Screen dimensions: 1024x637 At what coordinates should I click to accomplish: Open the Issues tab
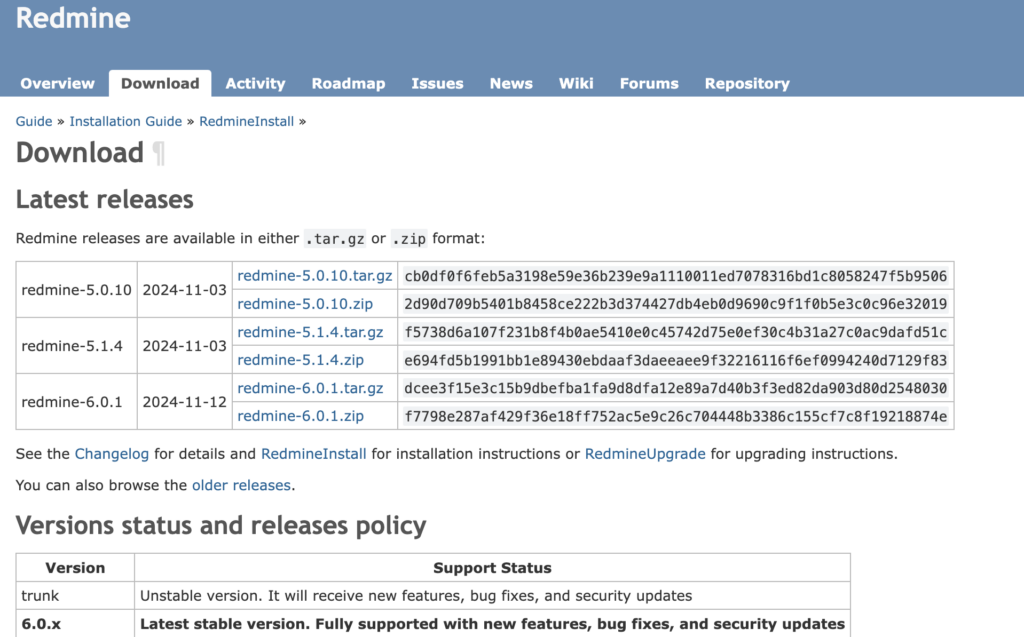(x=437, y=84)
